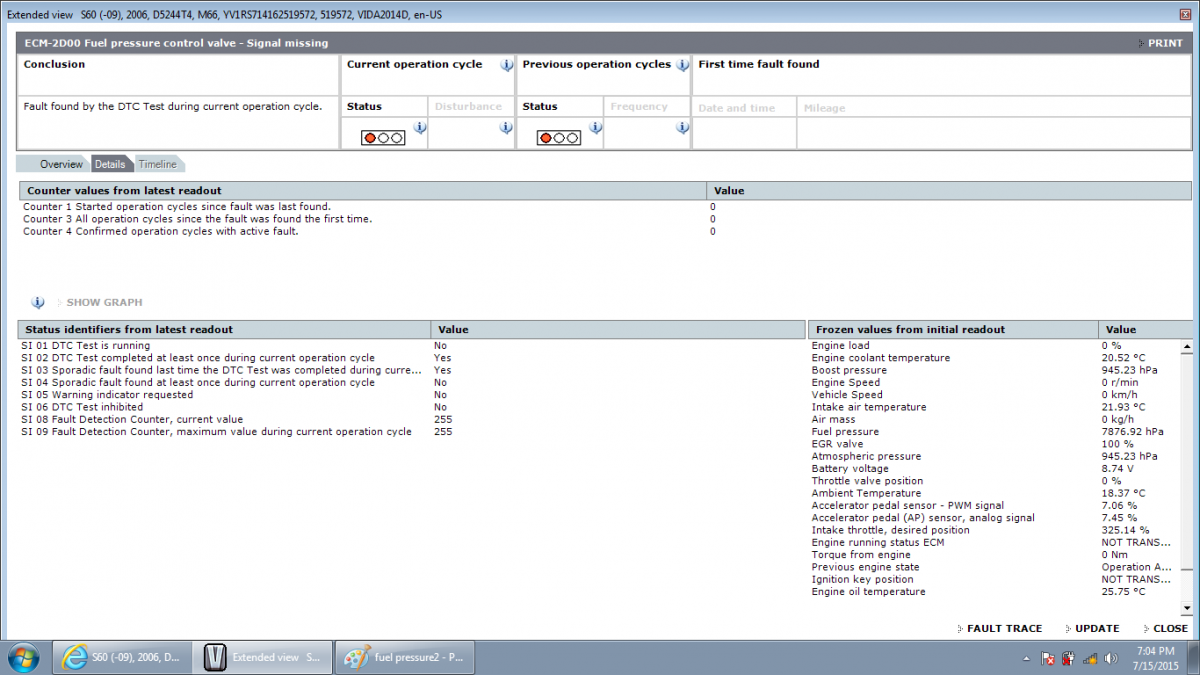Screen dimensions: 1200x675
Task: Open the Action Center flag tray icon
Action: 1049,658
